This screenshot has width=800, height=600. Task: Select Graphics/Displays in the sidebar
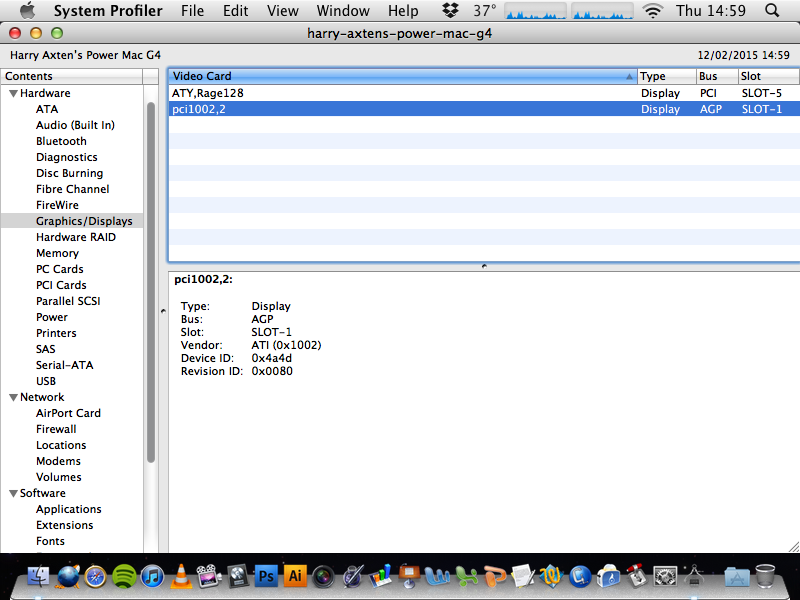(x=72, y=221)
